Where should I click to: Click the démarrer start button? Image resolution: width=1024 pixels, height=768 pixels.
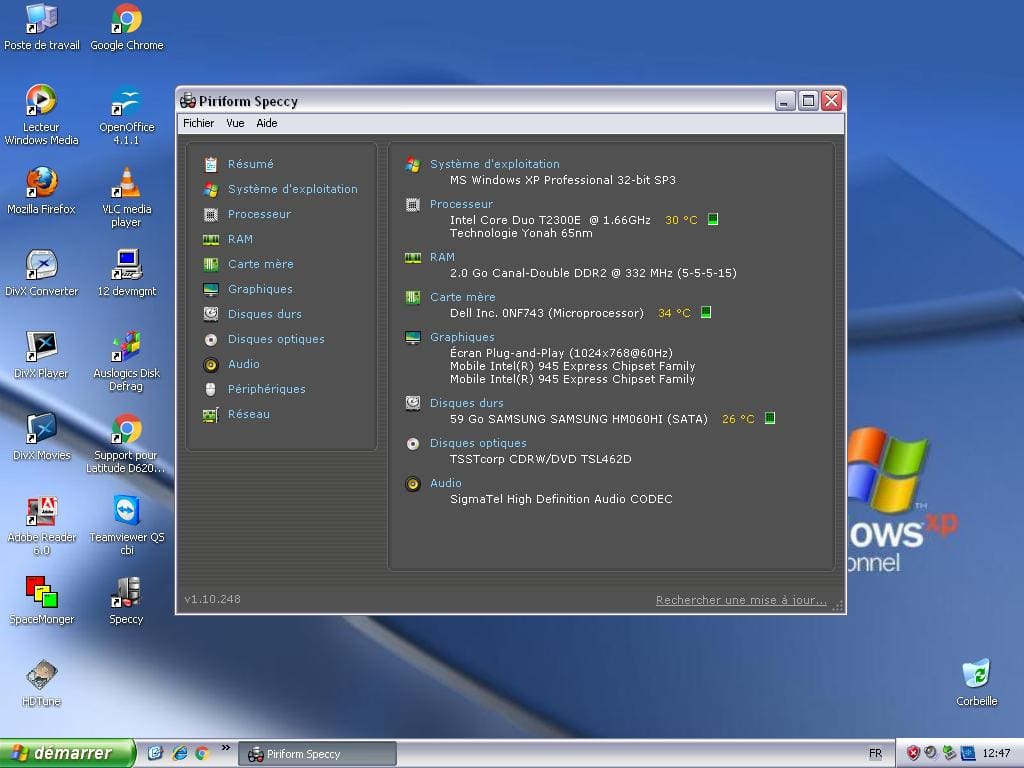coord(67,753)
